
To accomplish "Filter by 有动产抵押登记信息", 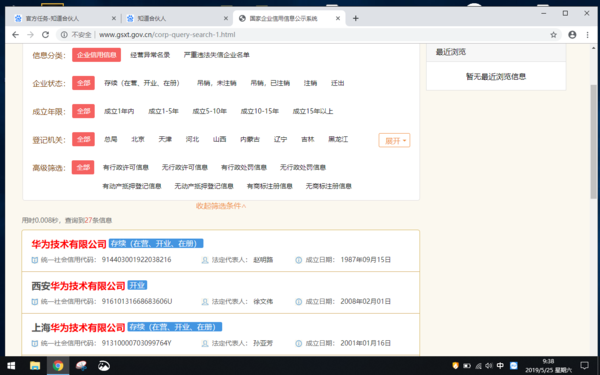I will tap(132, 186).
